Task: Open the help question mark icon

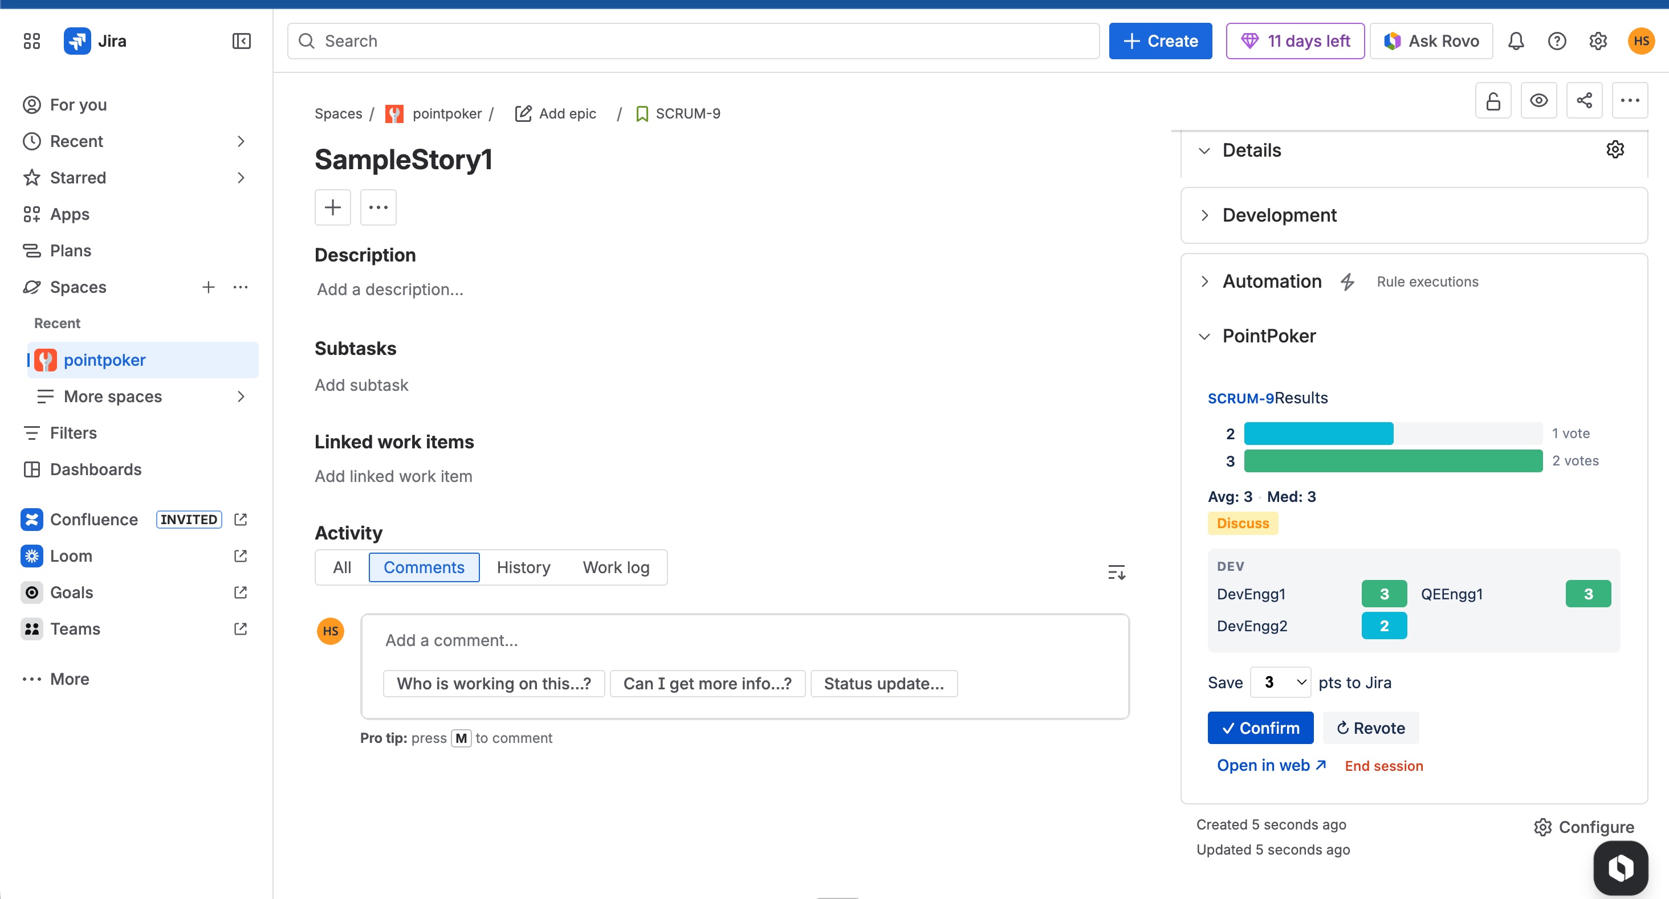Action: pos(1557,41)
